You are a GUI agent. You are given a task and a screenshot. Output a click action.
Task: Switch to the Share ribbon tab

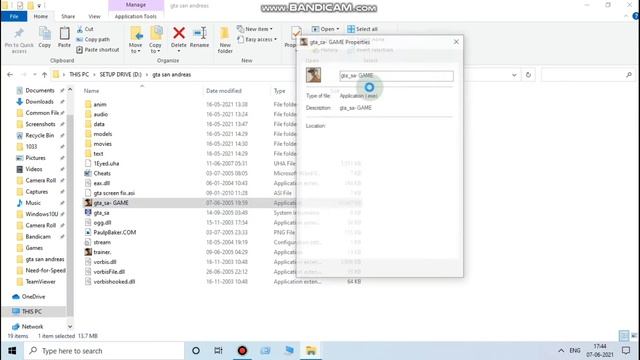[68, 16]
